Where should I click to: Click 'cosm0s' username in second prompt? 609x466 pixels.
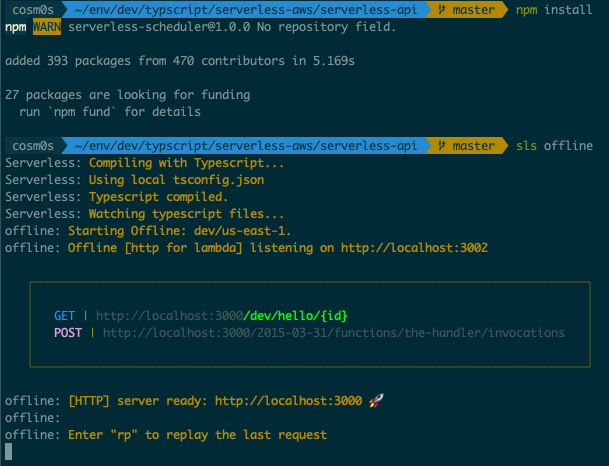click(33, 146)
